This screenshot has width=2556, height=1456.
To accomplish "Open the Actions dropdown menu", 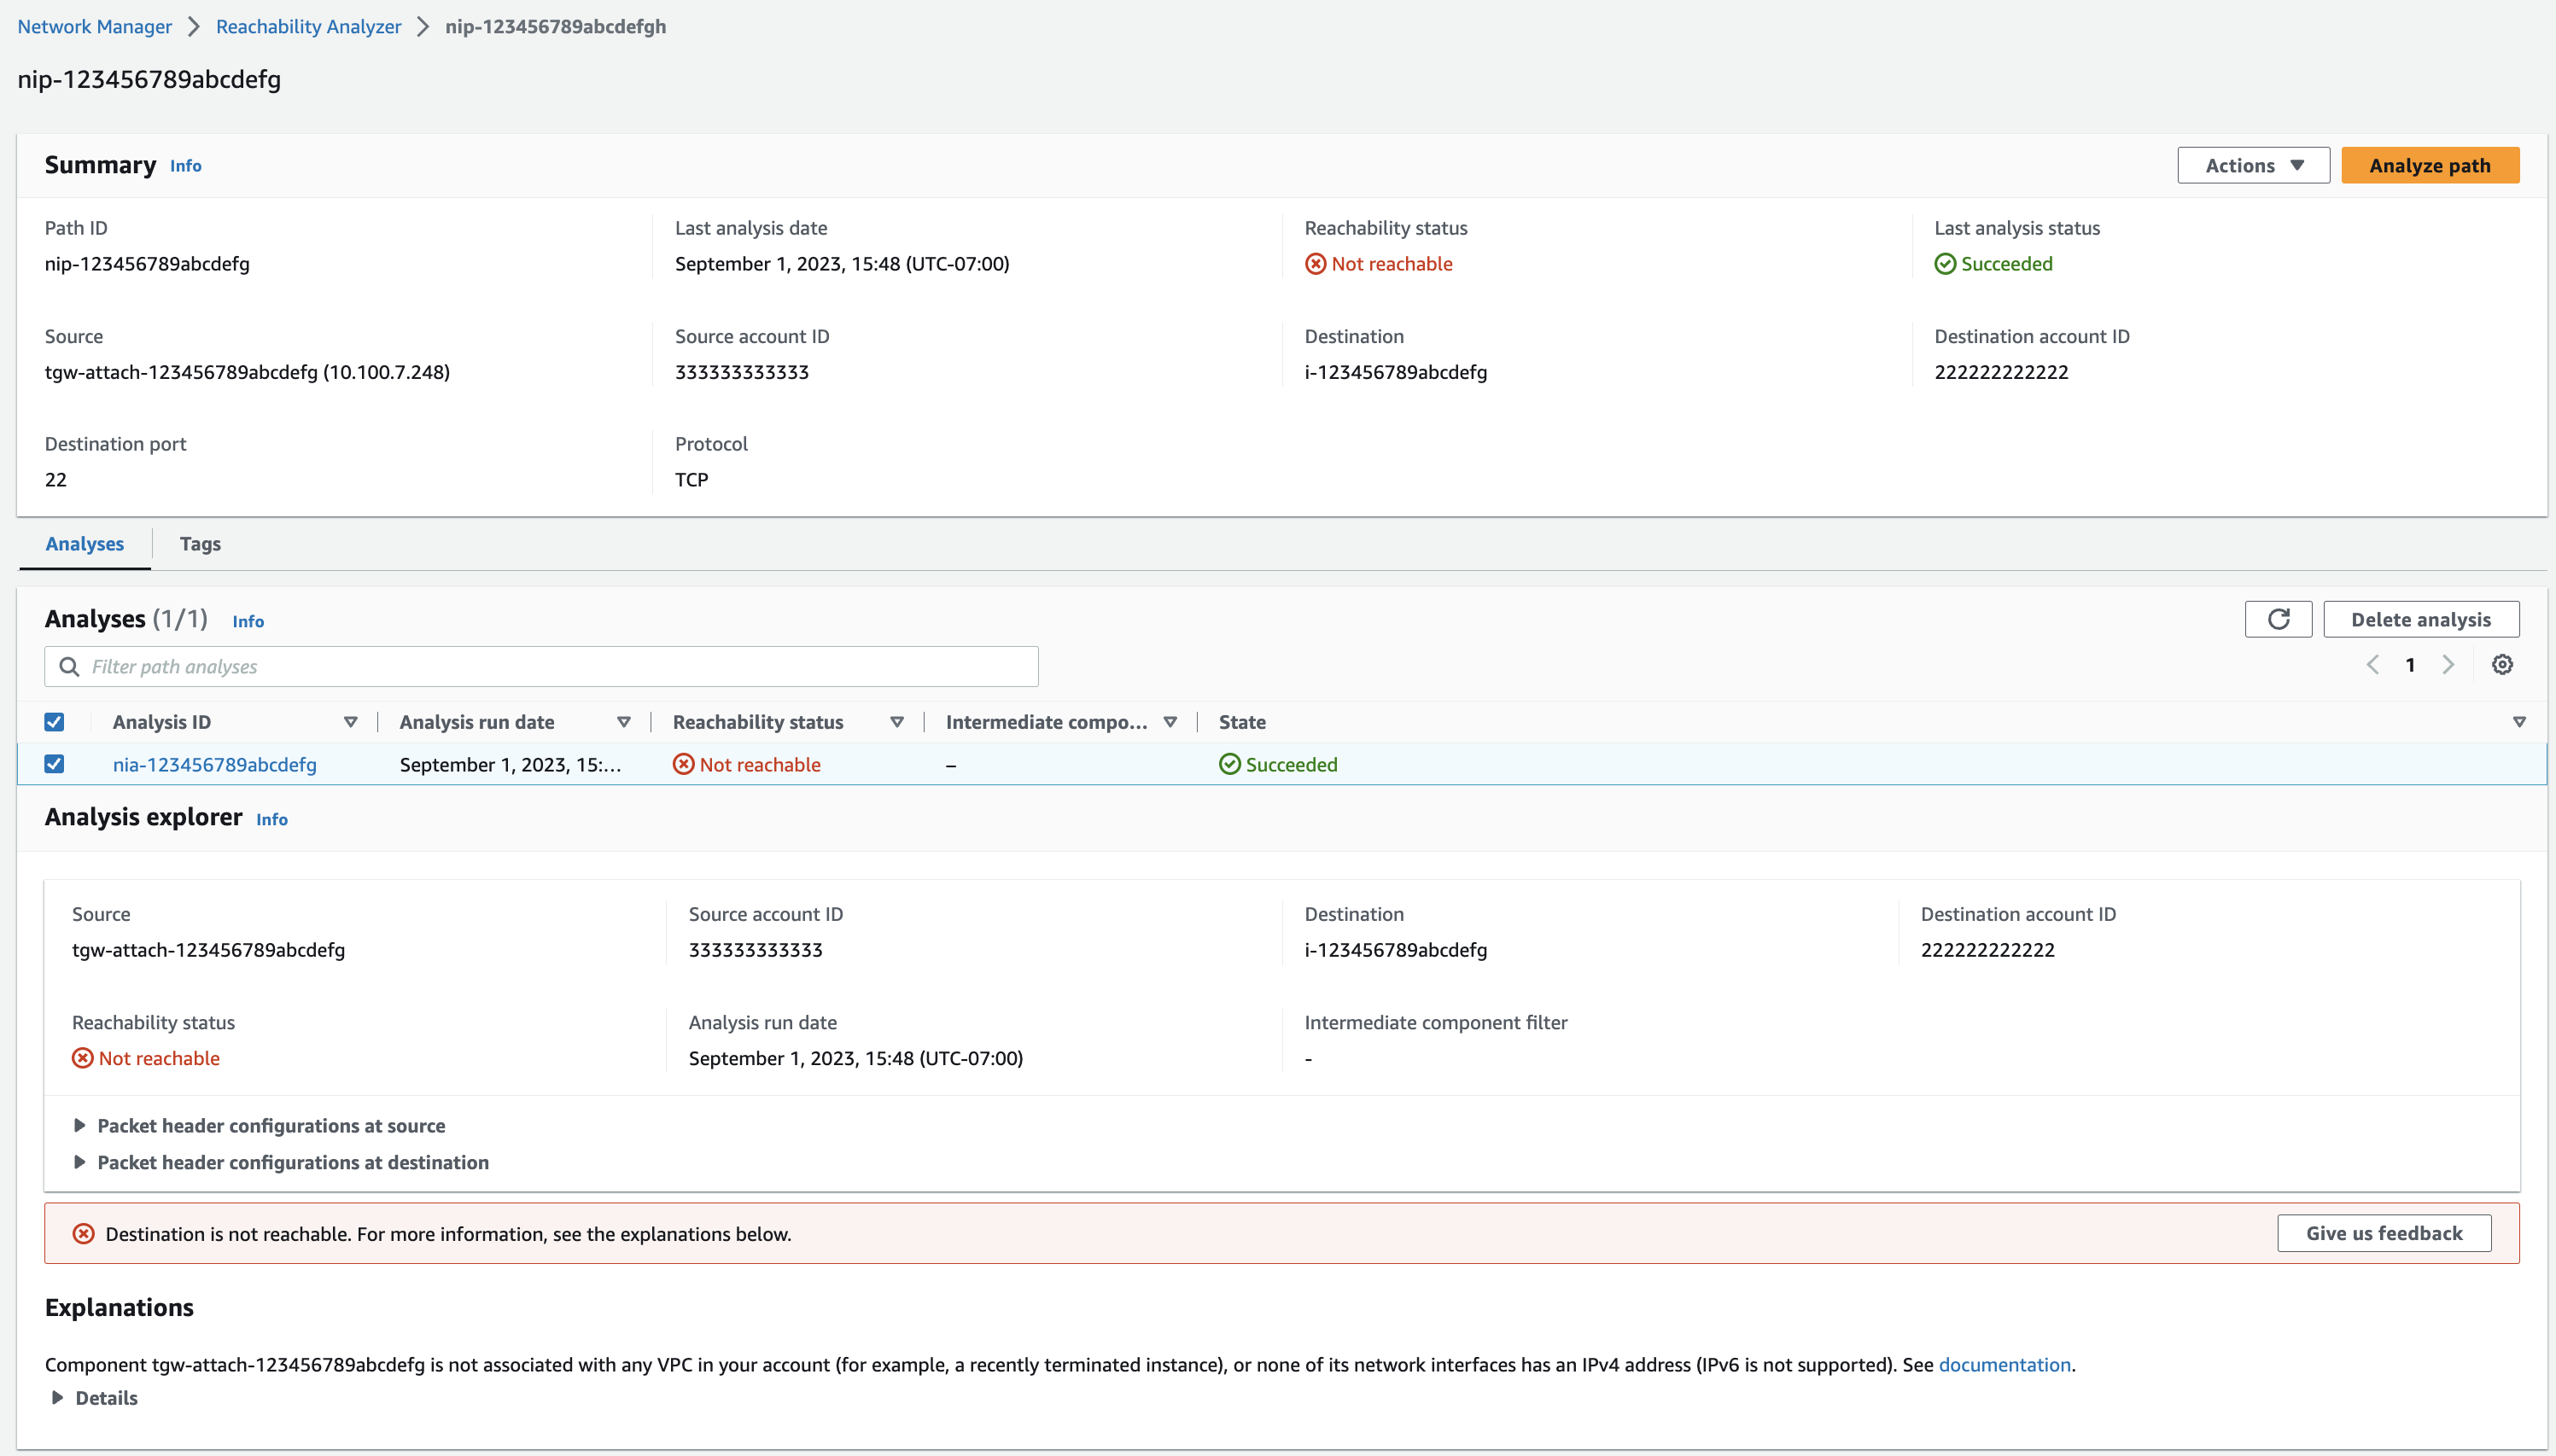I will tap(2253, 165).
